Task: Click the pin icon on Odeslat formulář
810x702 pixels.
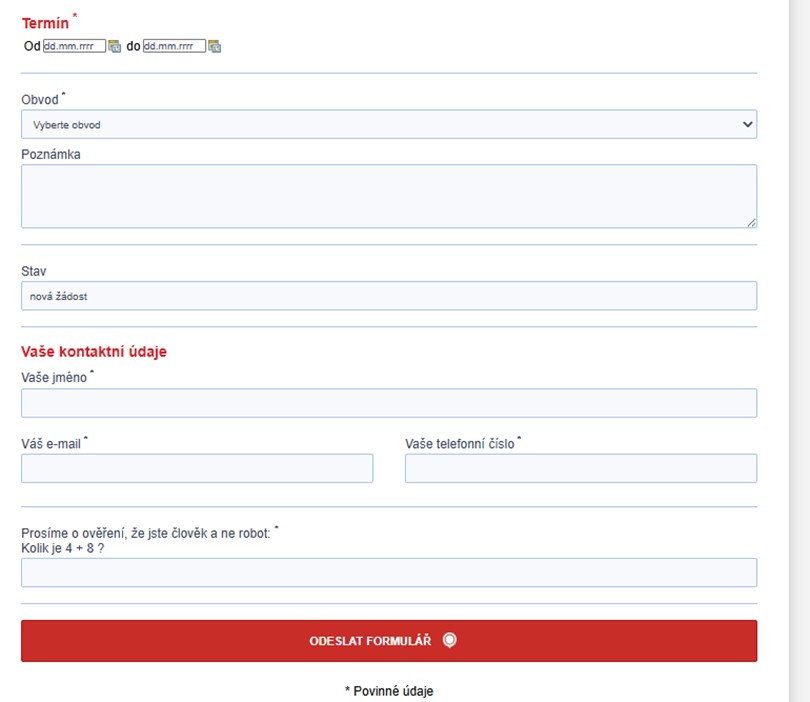Action: [x=449, y=641]
